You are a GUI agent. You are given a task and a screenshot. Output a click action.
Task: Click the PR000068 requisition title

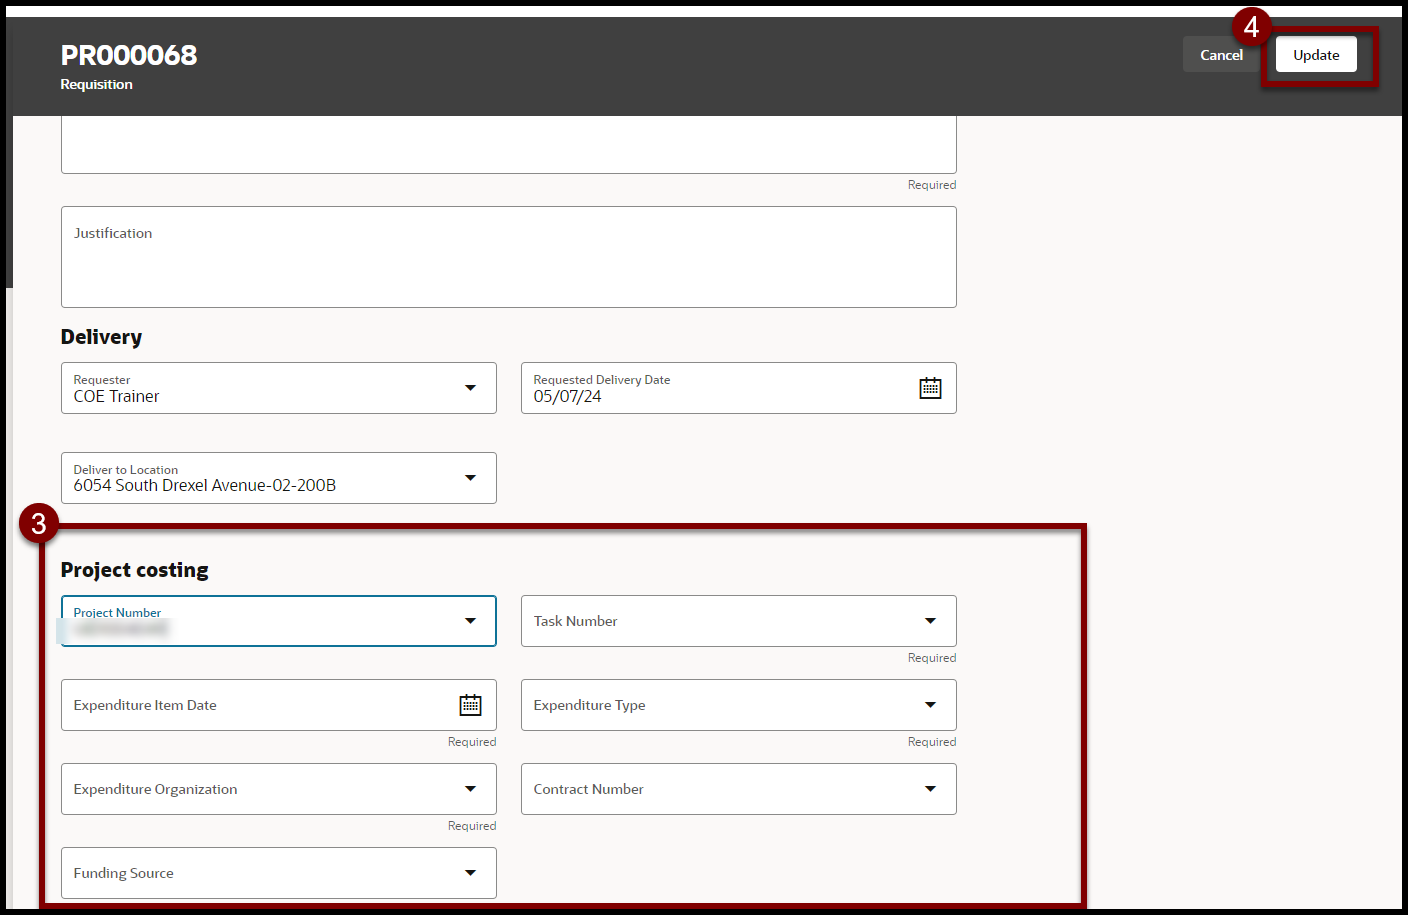(129, 55)
